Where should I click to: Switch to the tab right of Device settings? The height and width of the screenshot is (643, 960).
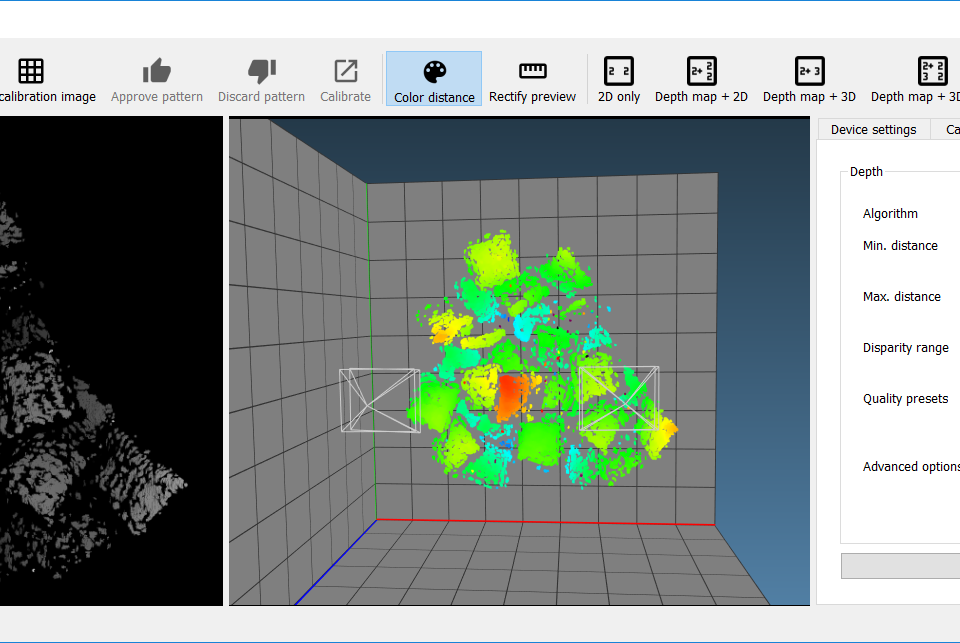tap(948, 130)
